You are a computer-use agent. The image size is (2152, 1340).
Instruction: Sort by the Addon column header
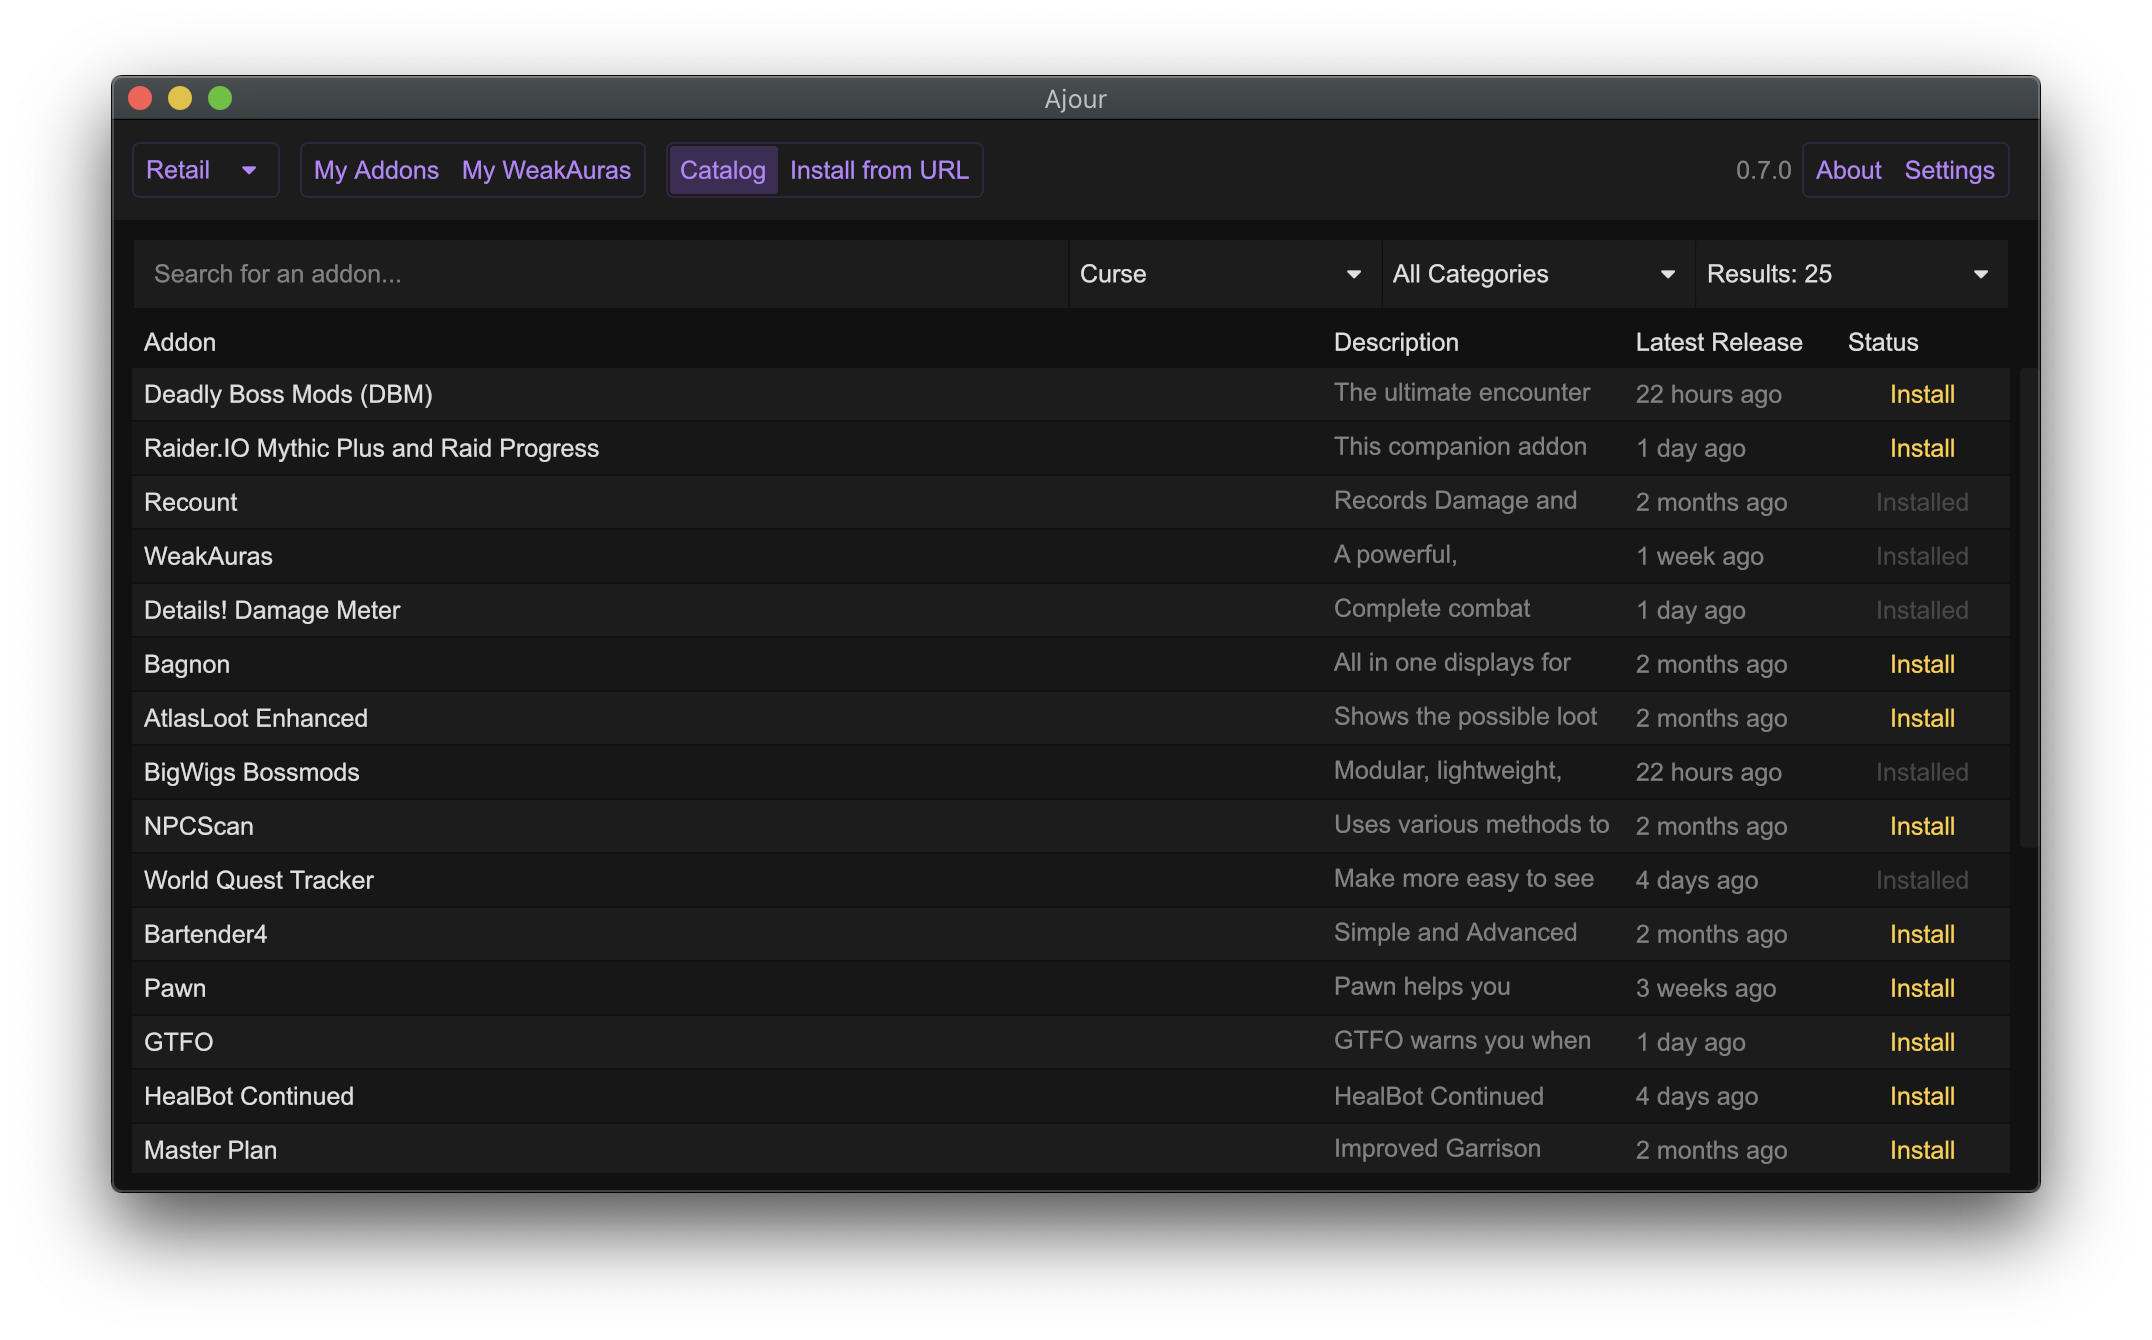[x=180, y=342]
